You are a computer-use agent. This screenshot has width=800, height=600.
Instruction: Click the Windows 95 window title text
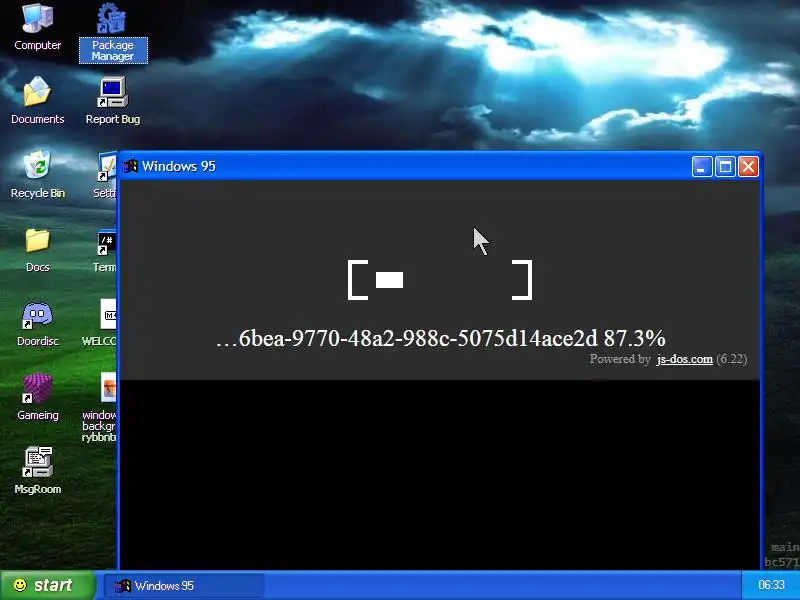[x=179, y=166]
